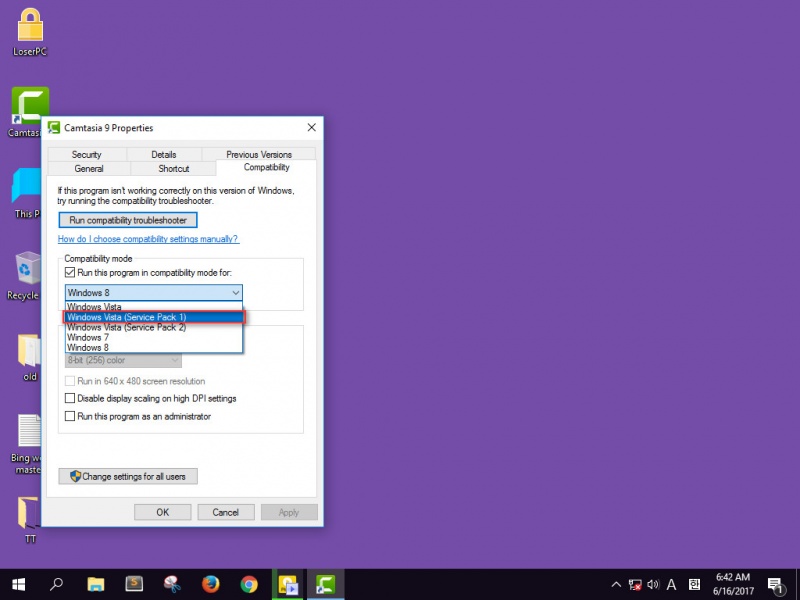Click the Cancel button

point(226,512)
